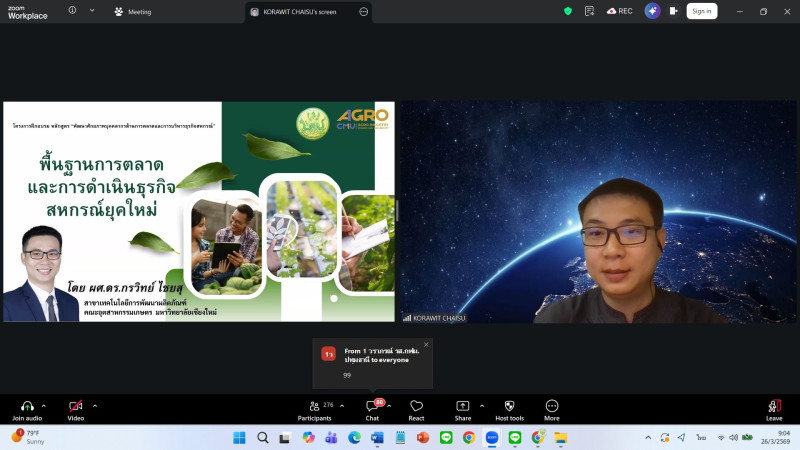Expand options arrow next to Participants

point(342,405)
